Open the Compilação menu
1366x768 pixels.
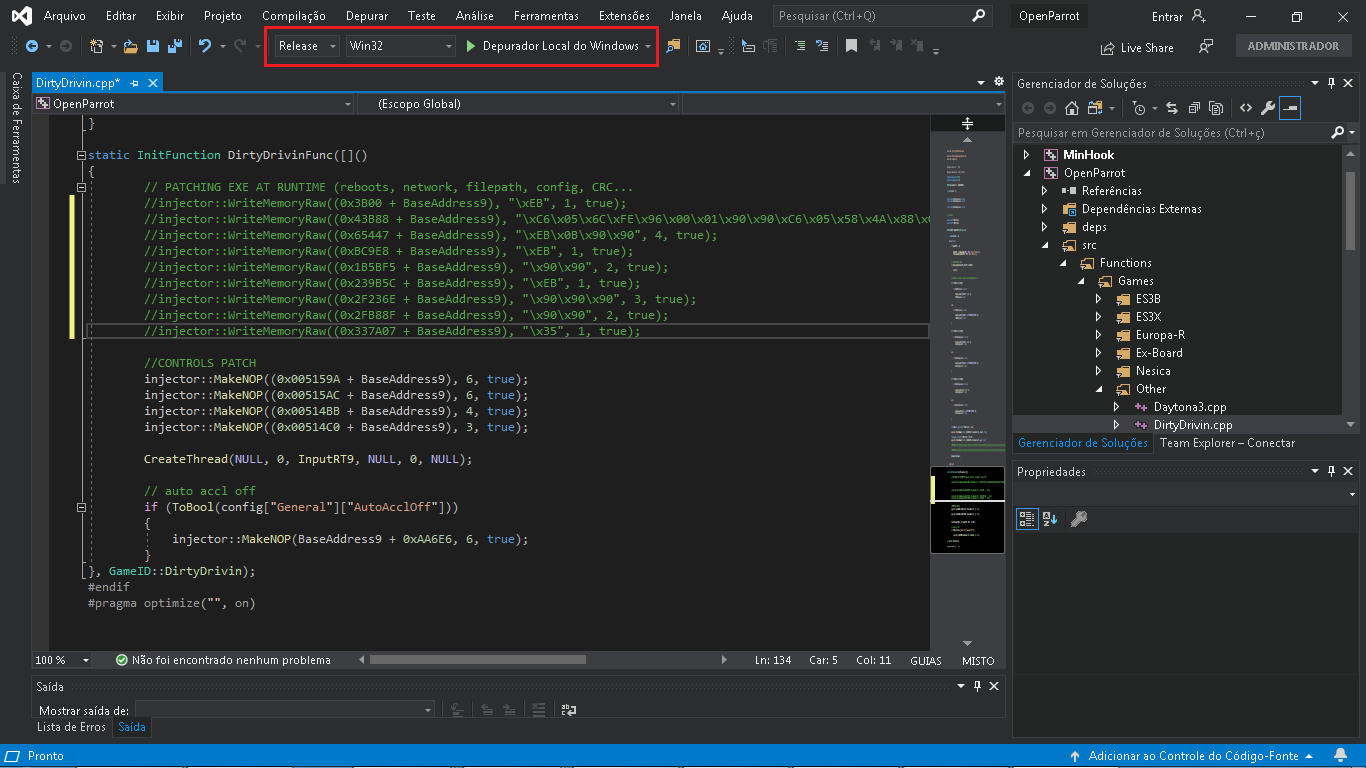(294, 16)
